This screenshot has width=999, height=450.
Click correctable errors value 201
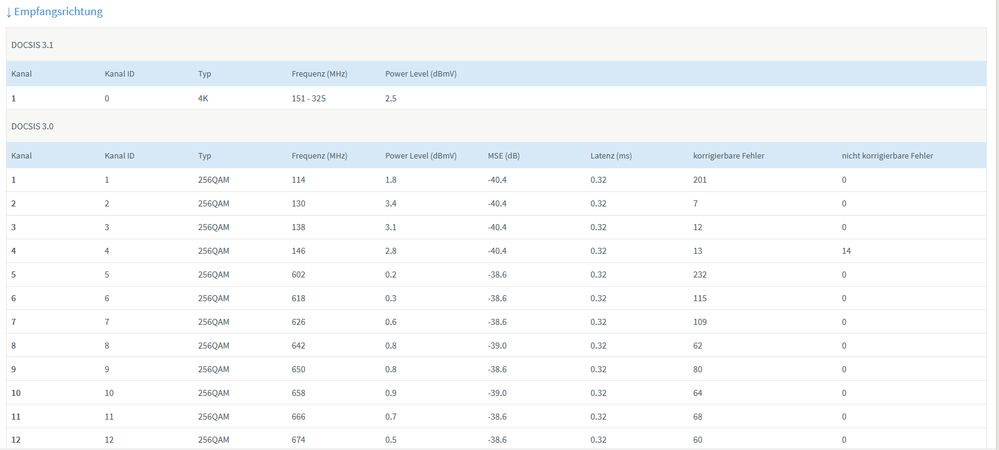point(700,180)
